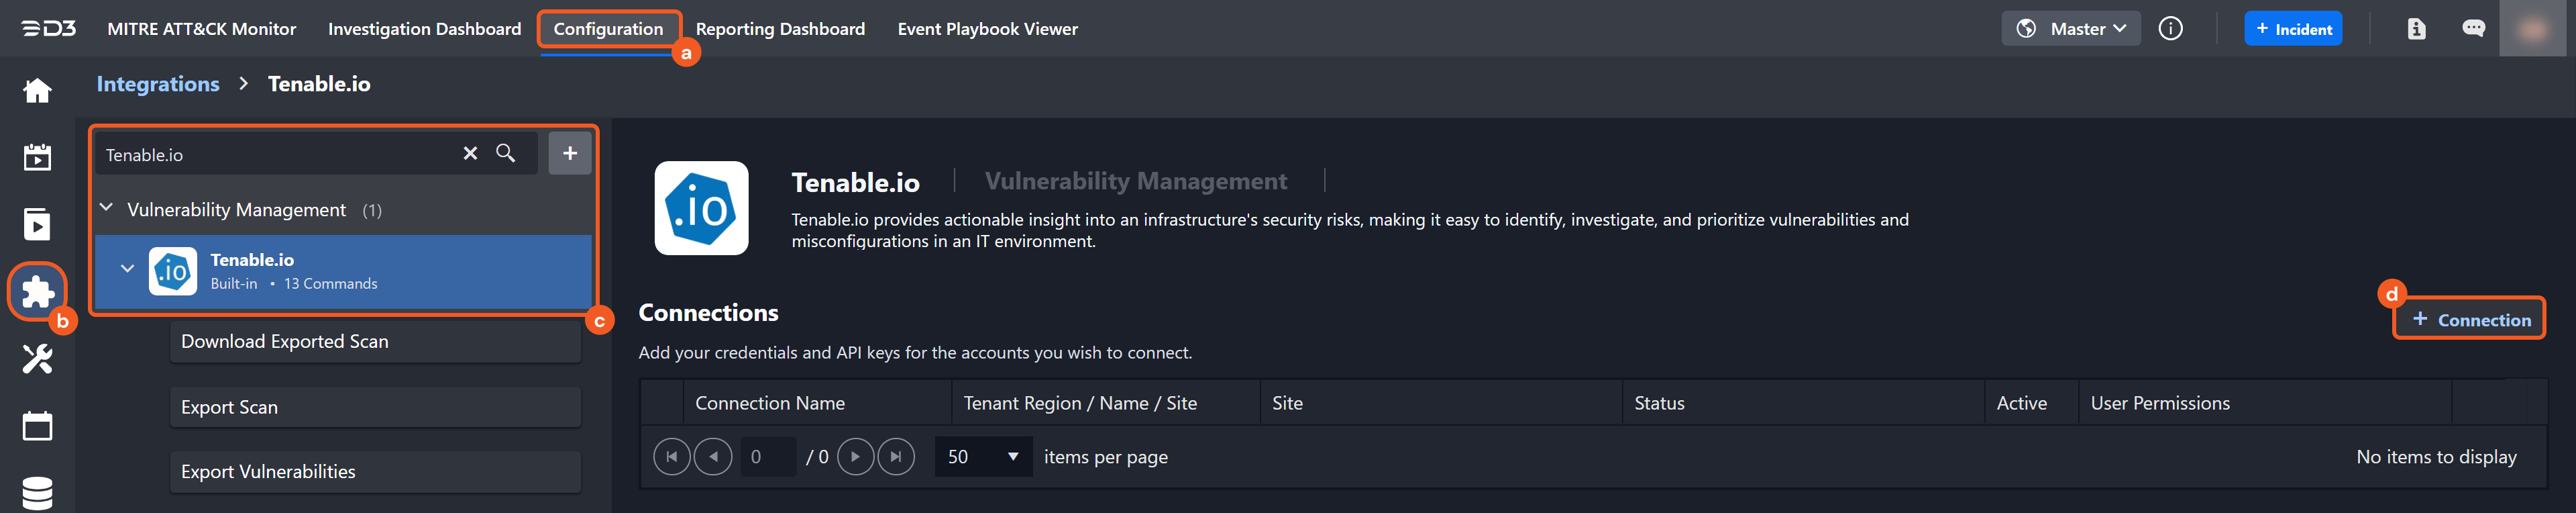
Task: Open the Integrations puzzle-piece icon
Action: [37, 291]
